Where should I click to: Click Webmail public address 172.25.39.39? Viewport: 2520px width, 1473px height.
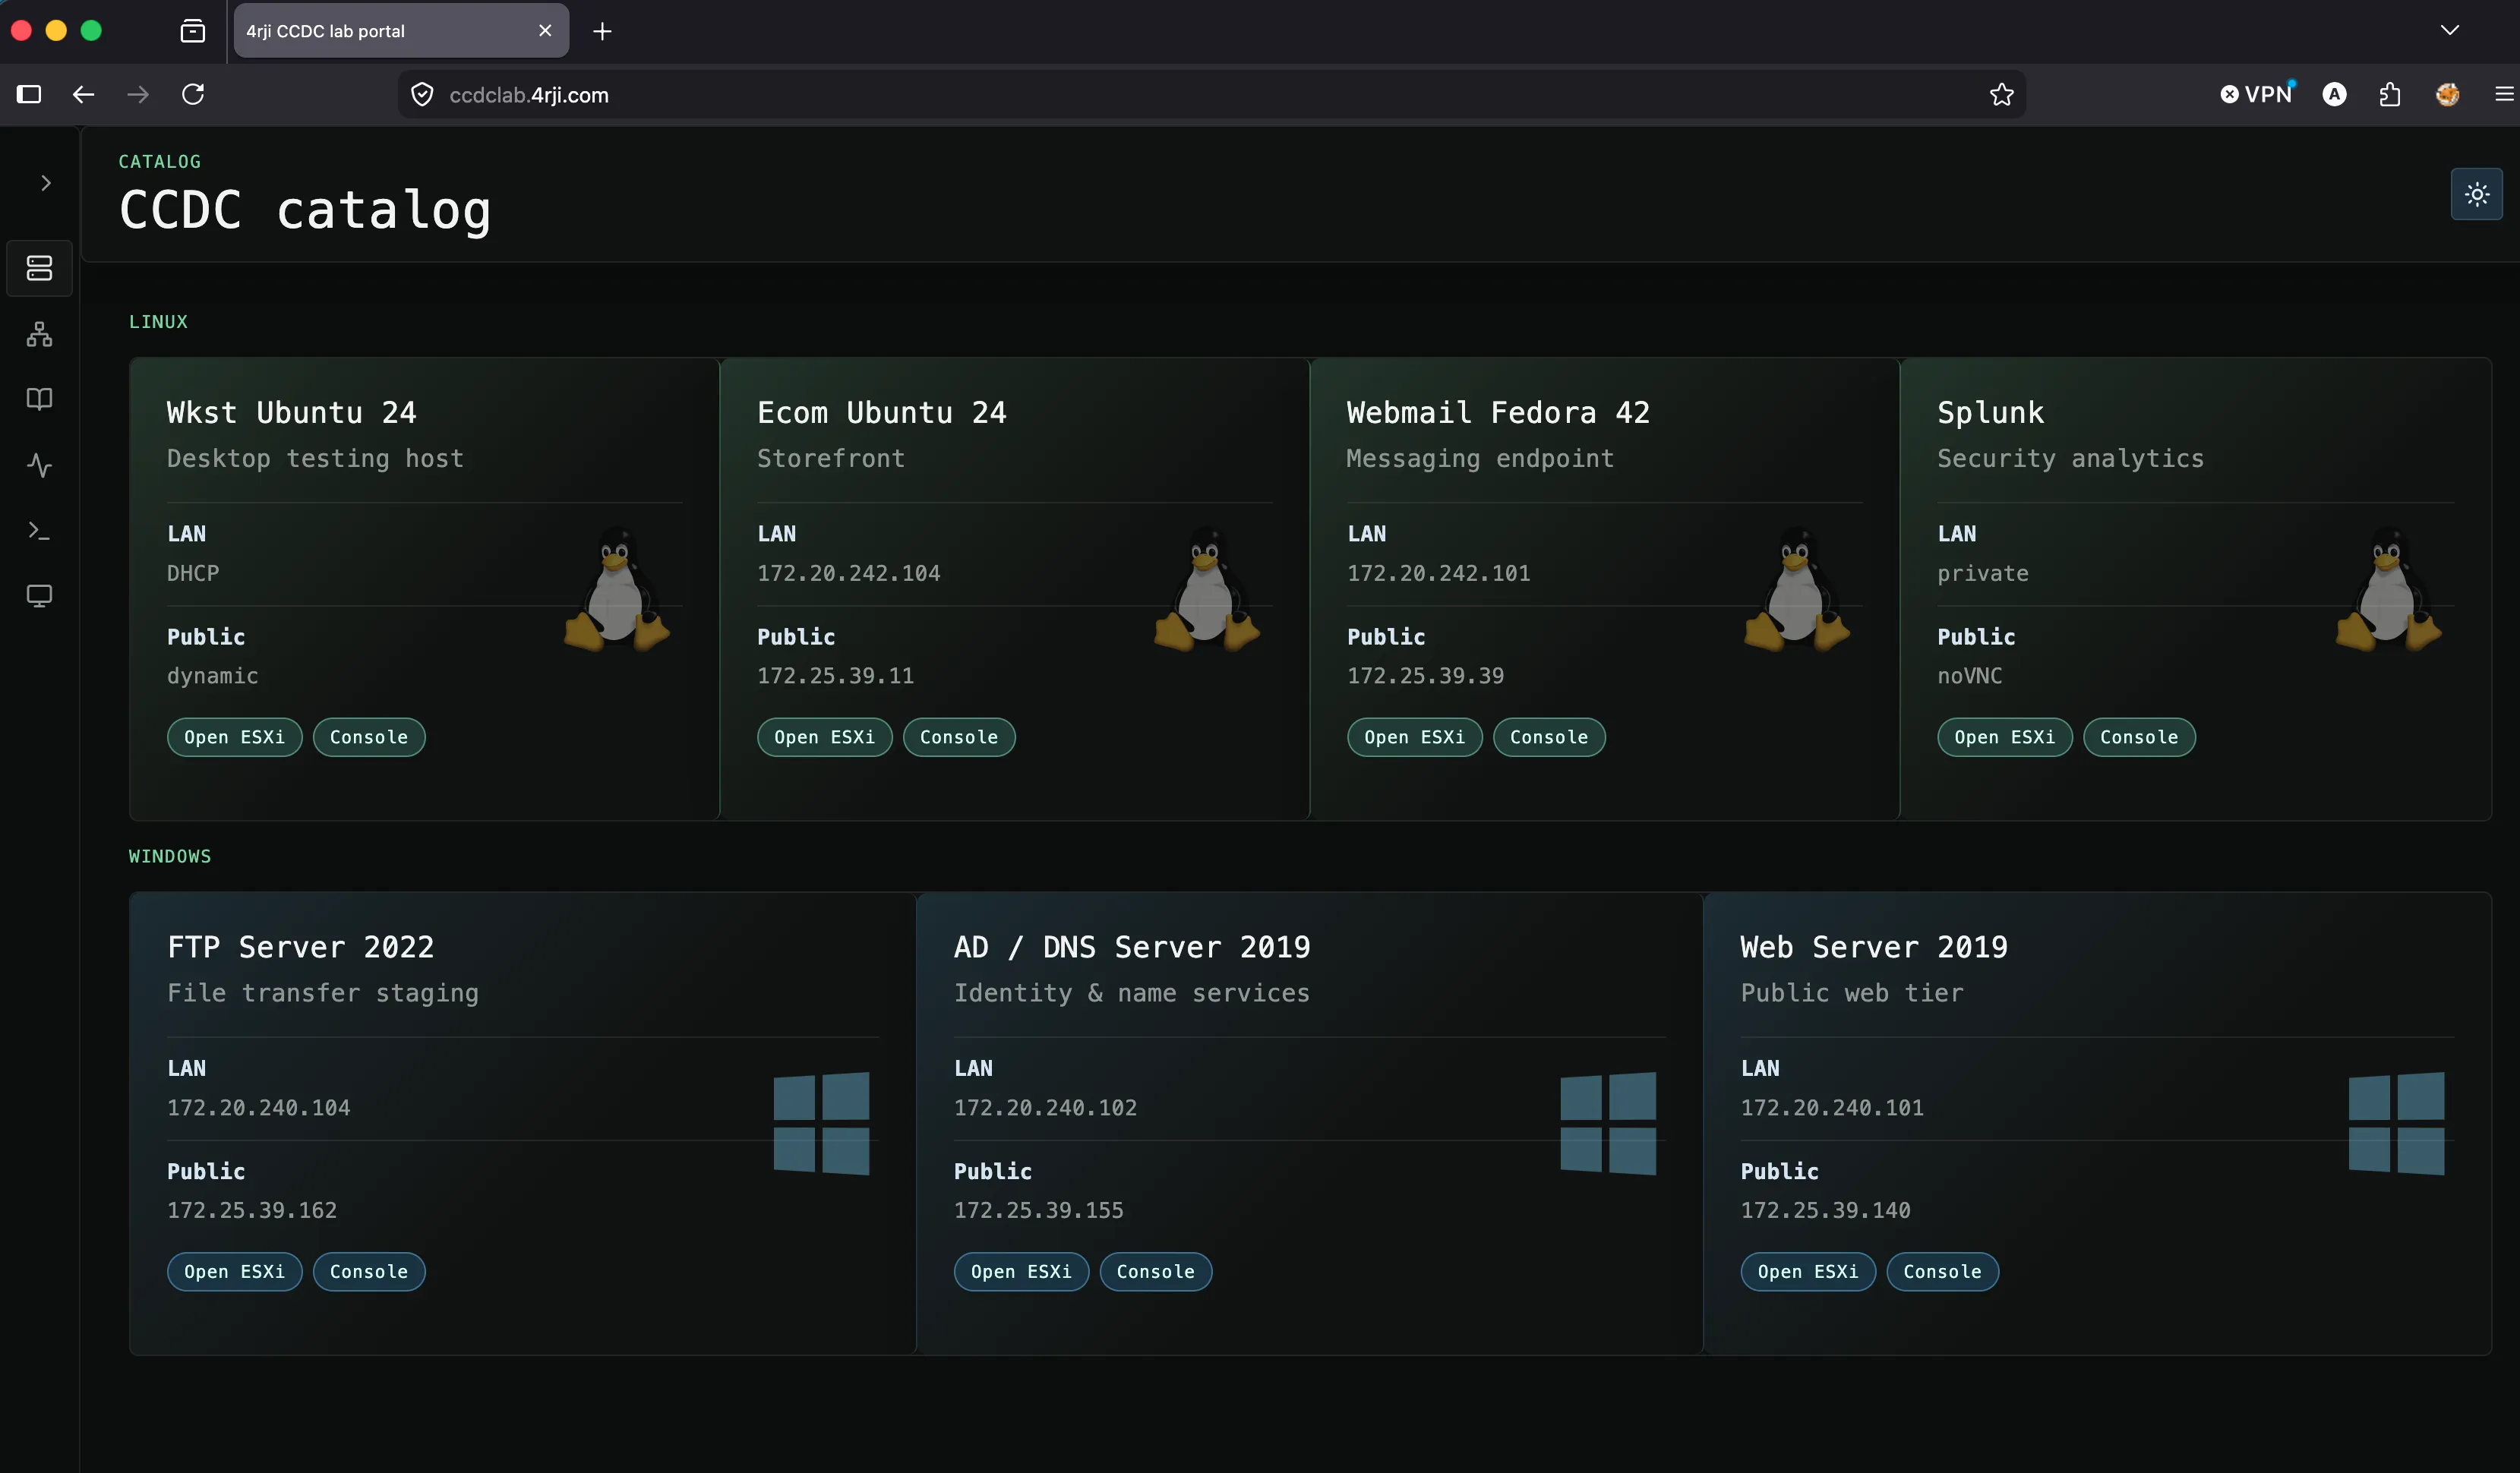coord(1425,676)
